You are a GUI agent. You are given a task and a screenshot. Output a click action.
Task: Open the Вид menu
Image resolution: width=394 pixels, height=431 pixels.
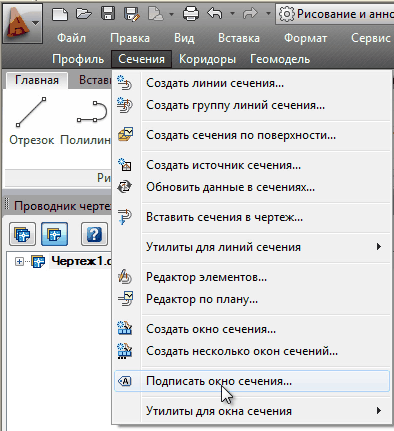tap(184, 38)
